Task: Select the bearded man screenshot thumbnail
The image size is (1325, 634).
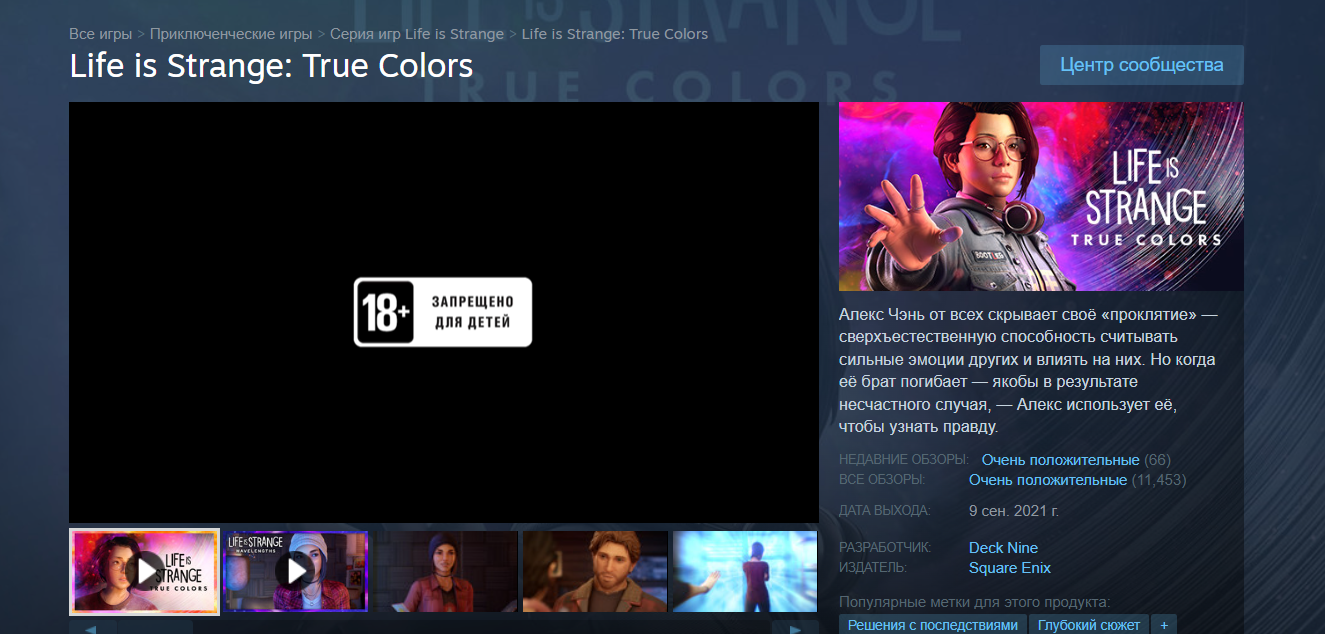Action: 595,572
